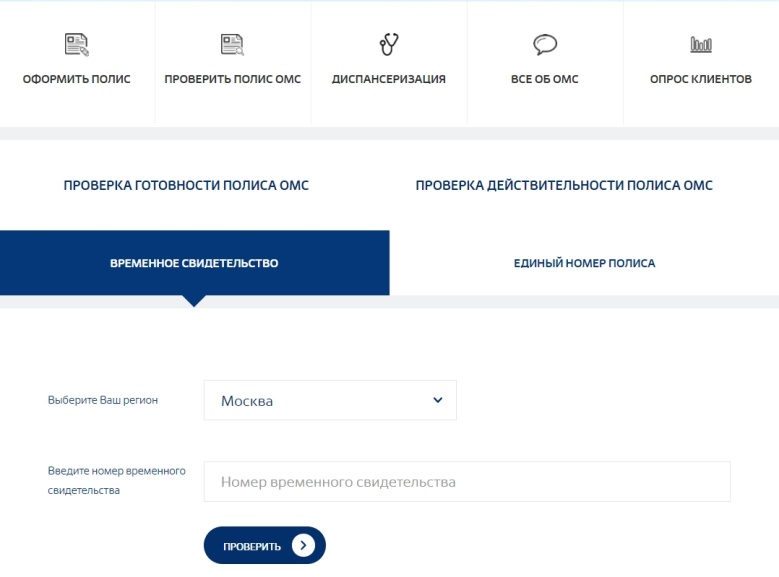
Task: Focus the Номер временного свидетельства input field
Action: coord(467,482)
